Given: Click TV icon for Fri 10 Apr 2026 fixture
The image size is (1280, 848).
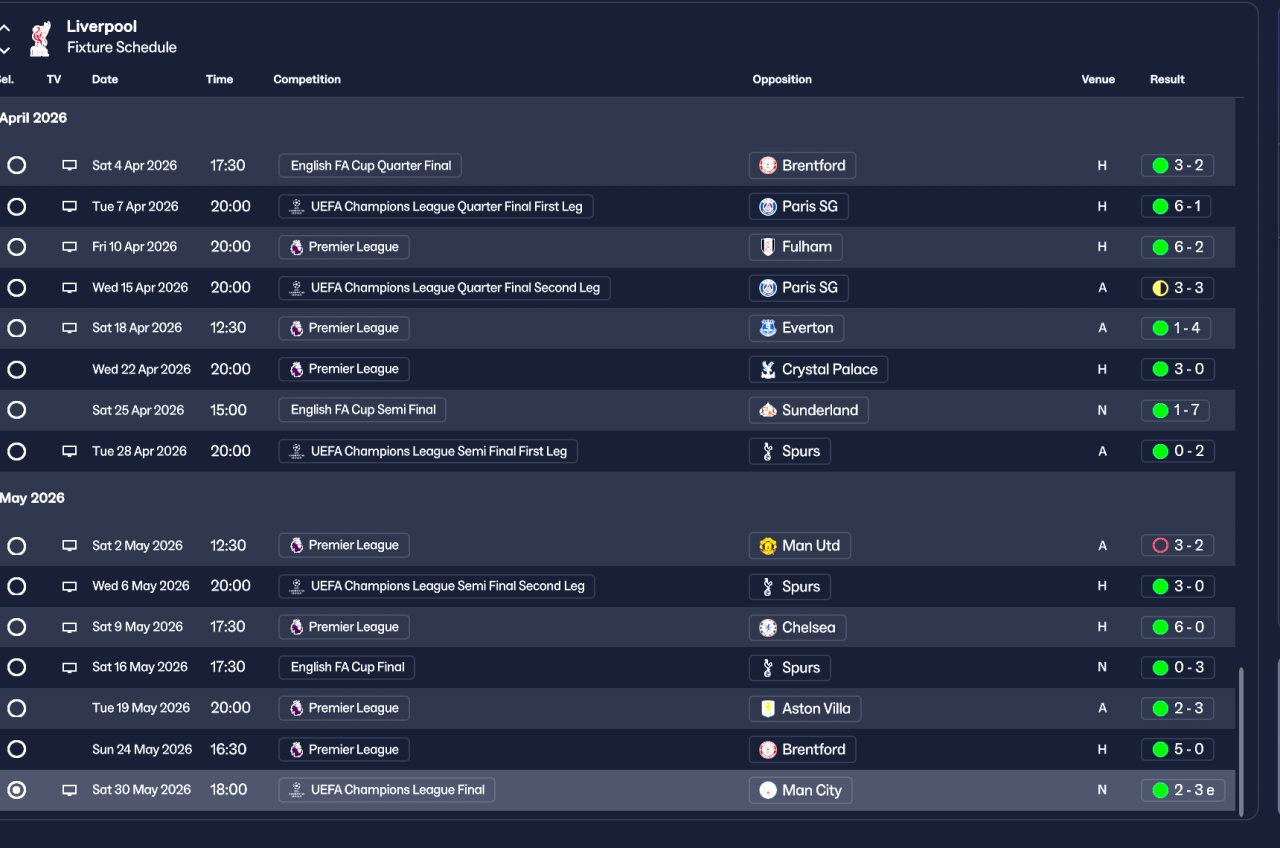Looking at the screenshot, I should [70, 247].
